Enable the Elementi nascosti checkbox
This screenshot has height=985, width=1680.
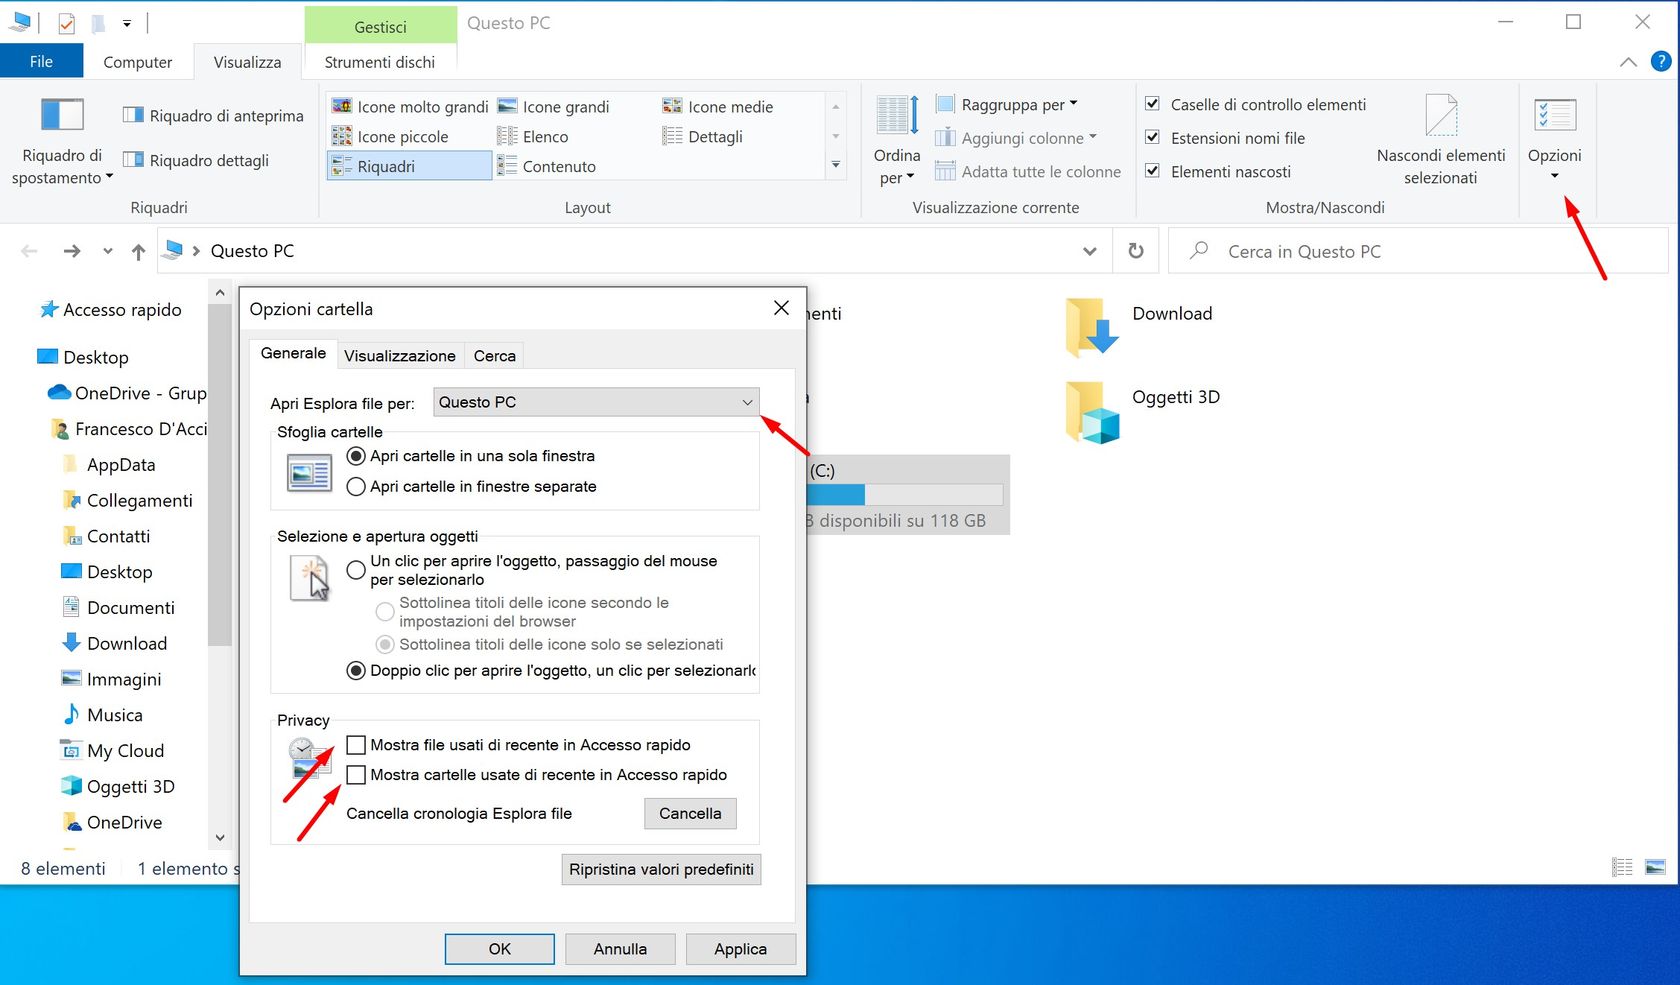click(1152, 171)
